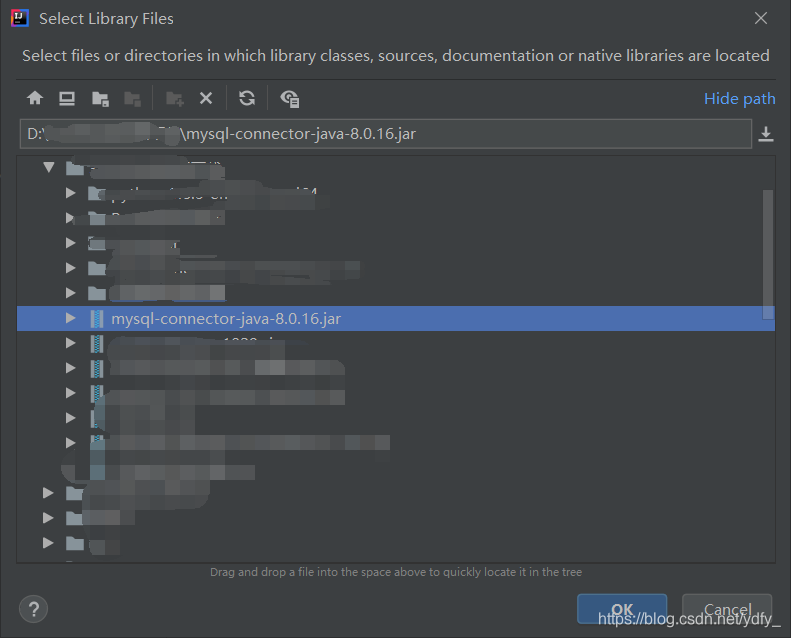Click the Cancel button
Screen dimensions: 791x638
click(727, 609)
